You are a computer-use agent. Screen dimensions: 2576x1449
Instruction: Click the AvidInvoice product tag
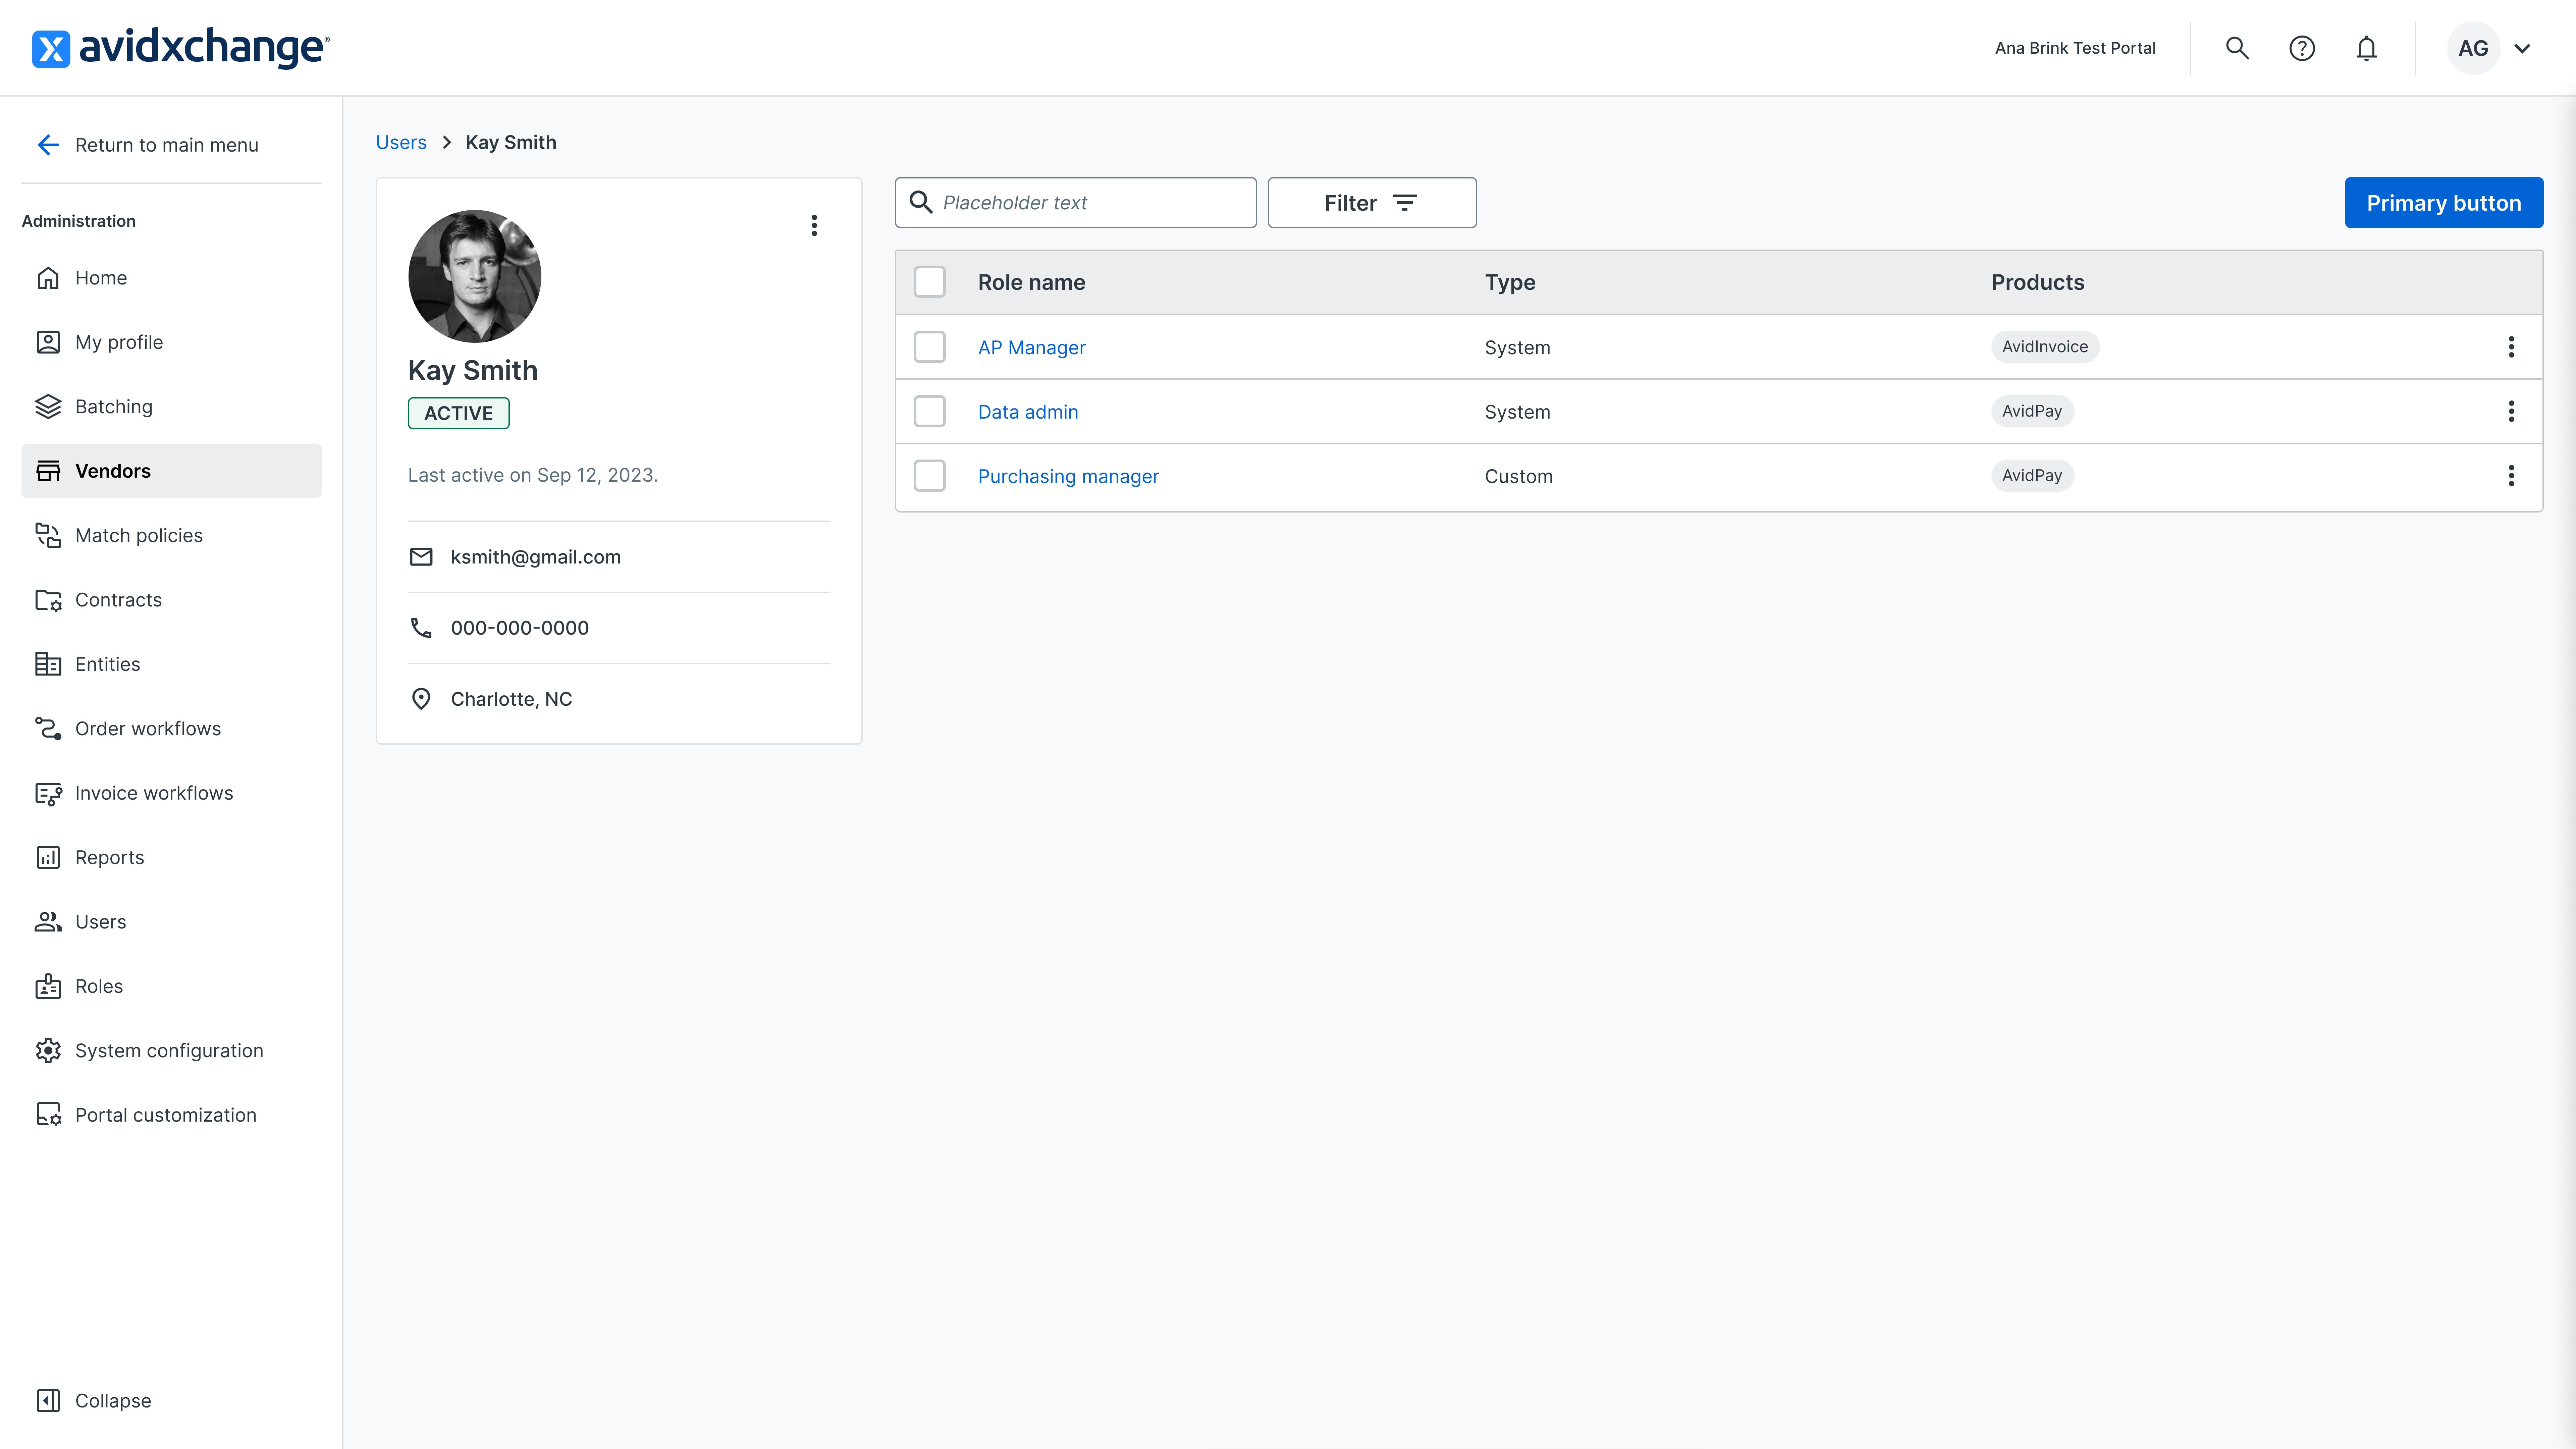pyautogui.click(x=2045, y=347)
